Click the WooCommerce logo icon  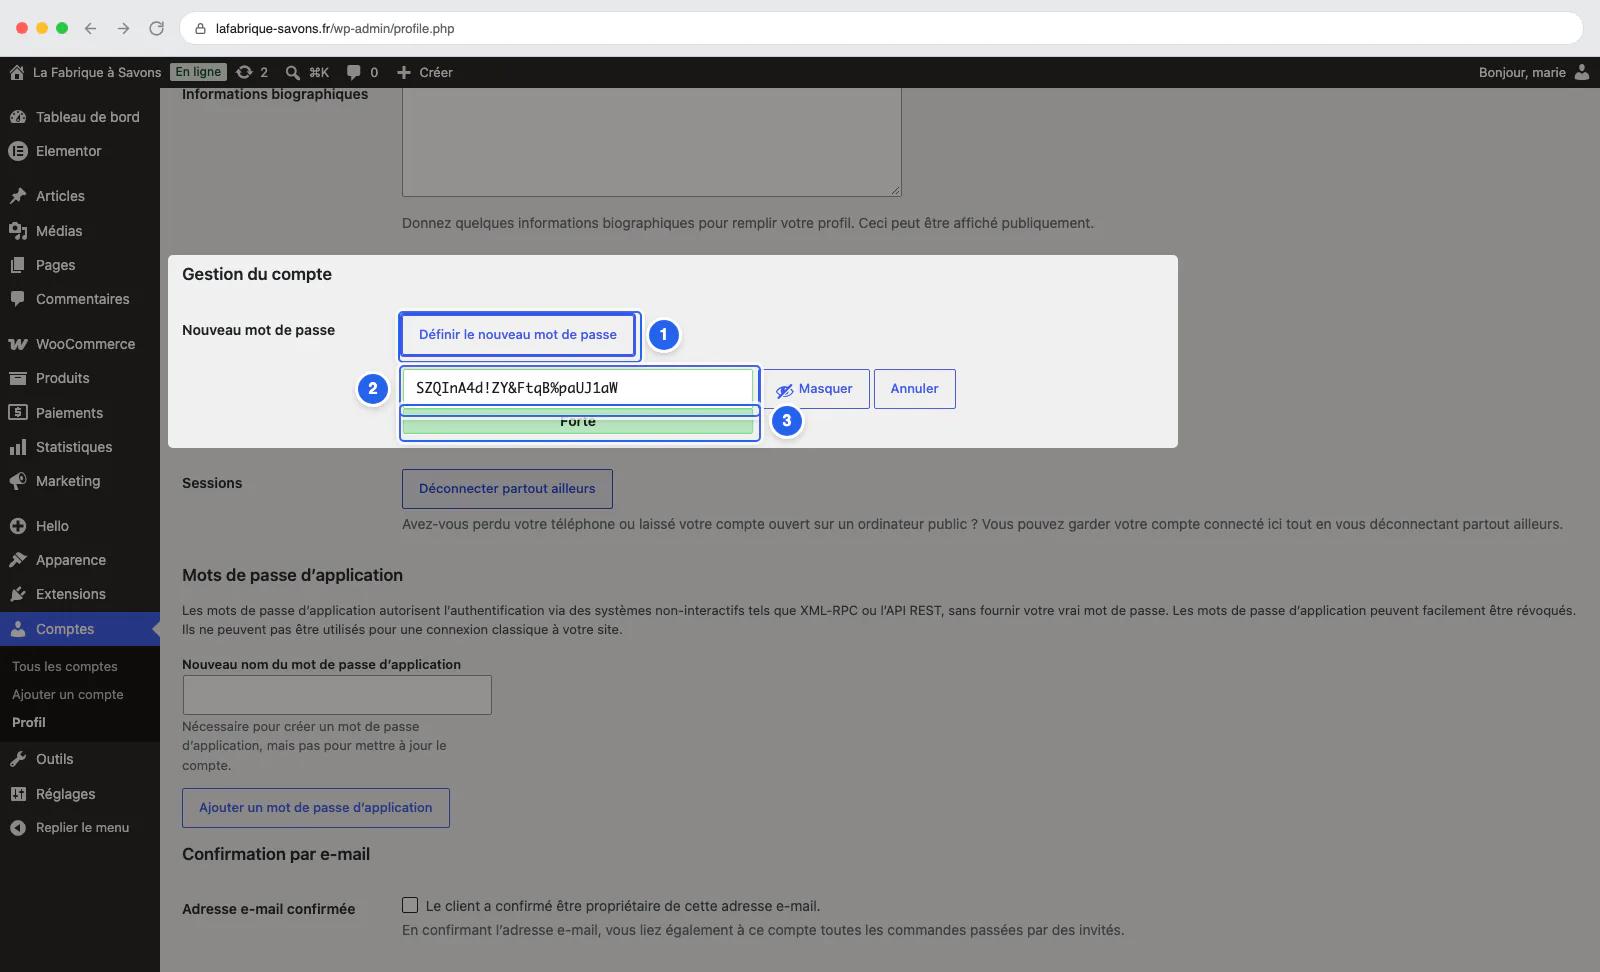pos(18,344)
